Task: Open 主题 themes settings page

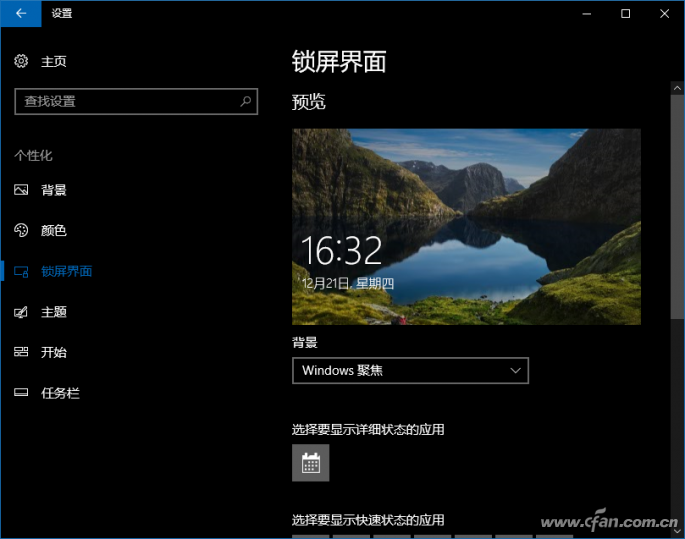Action: click(x=53, y=312)
